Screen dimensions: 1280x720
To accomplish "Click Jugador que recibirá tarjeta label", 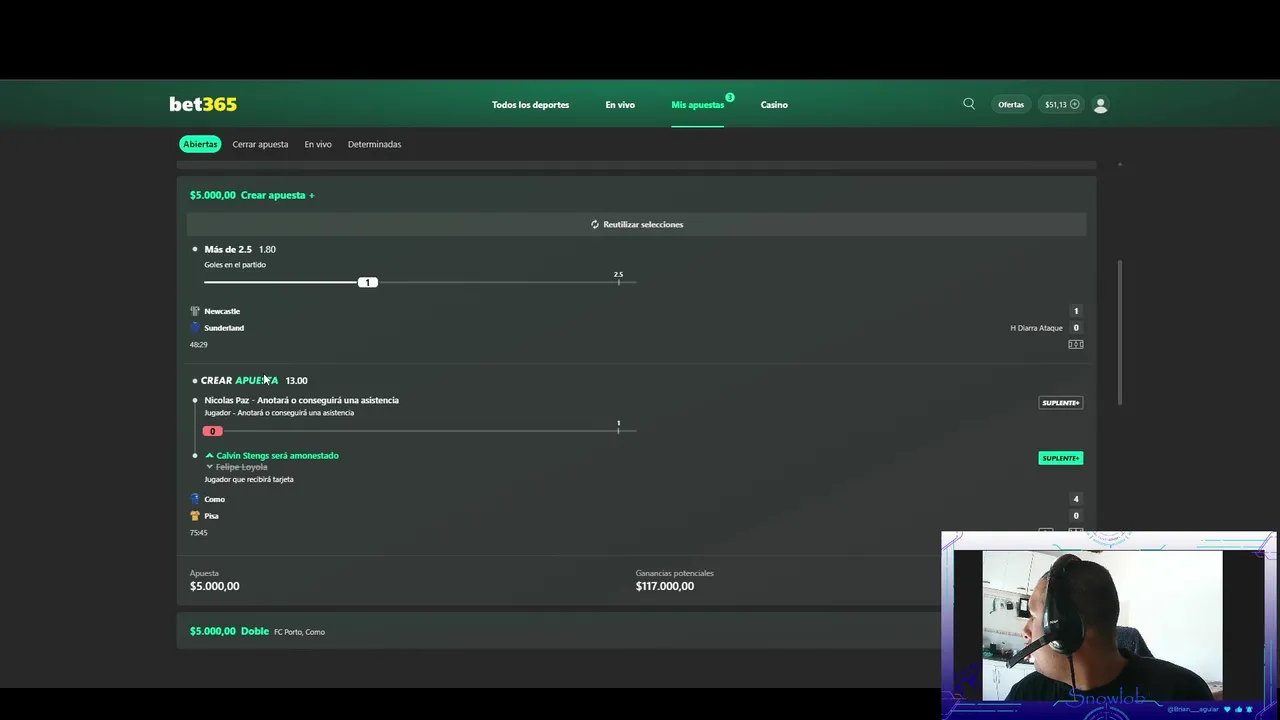I will pos(249,479).
